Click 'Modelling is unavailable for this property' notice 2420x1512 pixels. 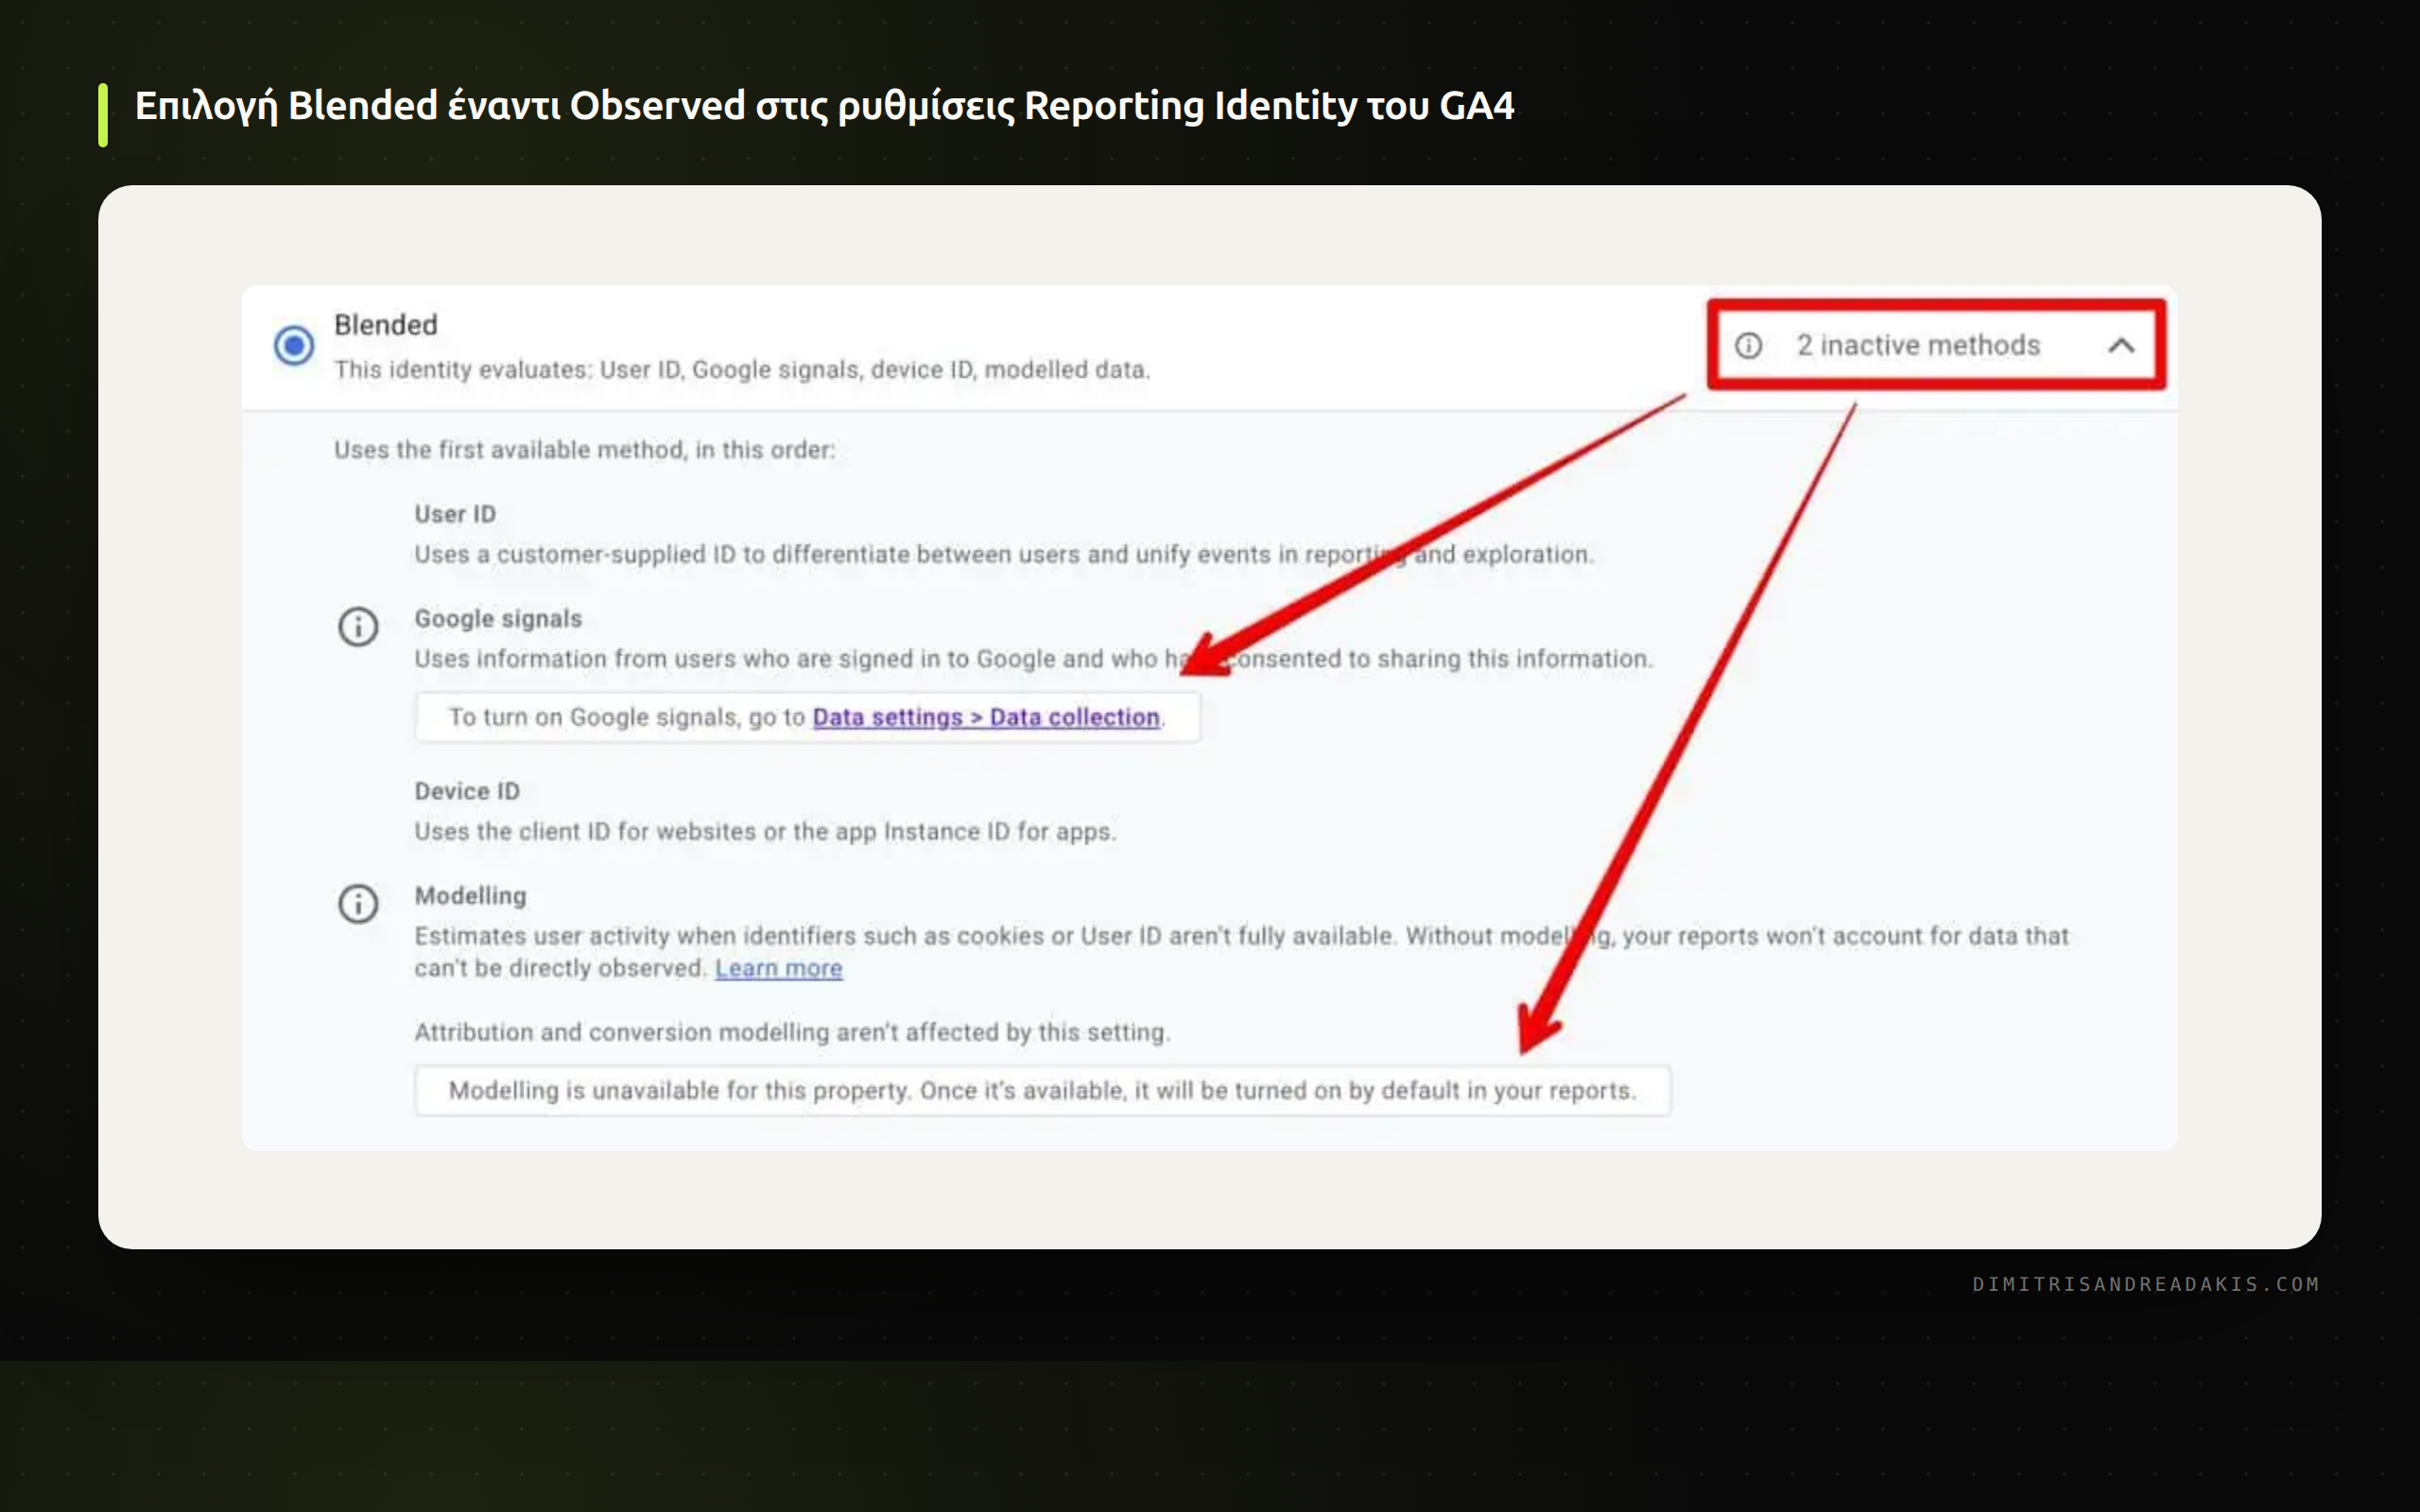1042,1090
